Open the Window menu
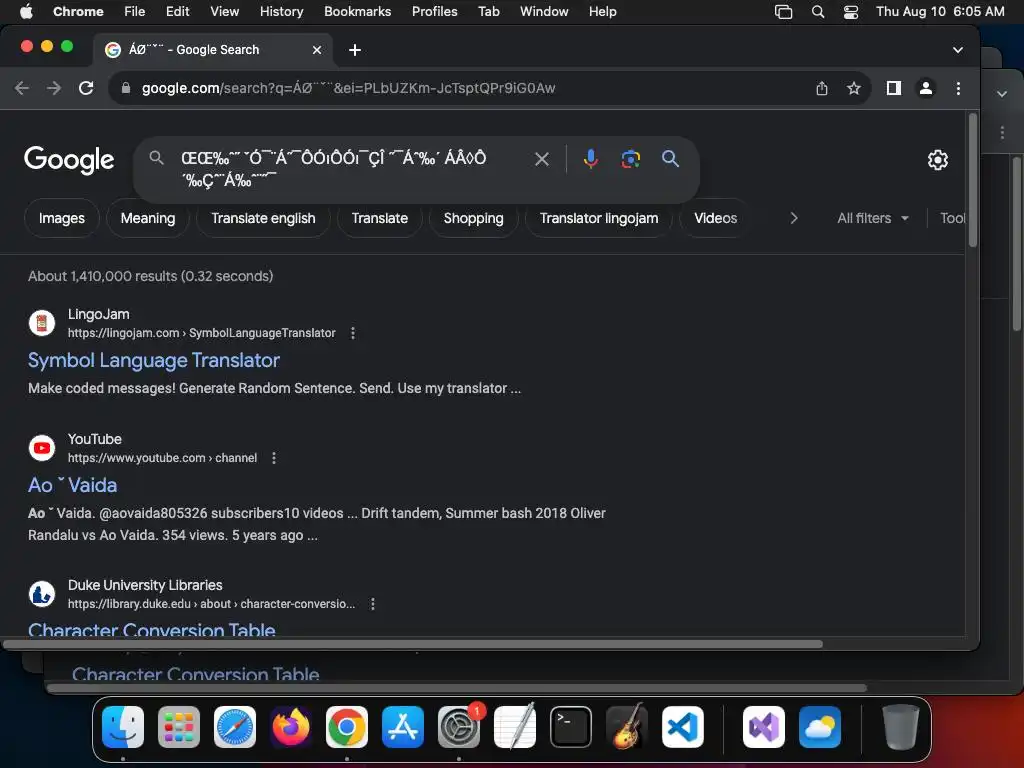Image resolution: width=1024 pixels, height=768 pixels. (544, 12)
